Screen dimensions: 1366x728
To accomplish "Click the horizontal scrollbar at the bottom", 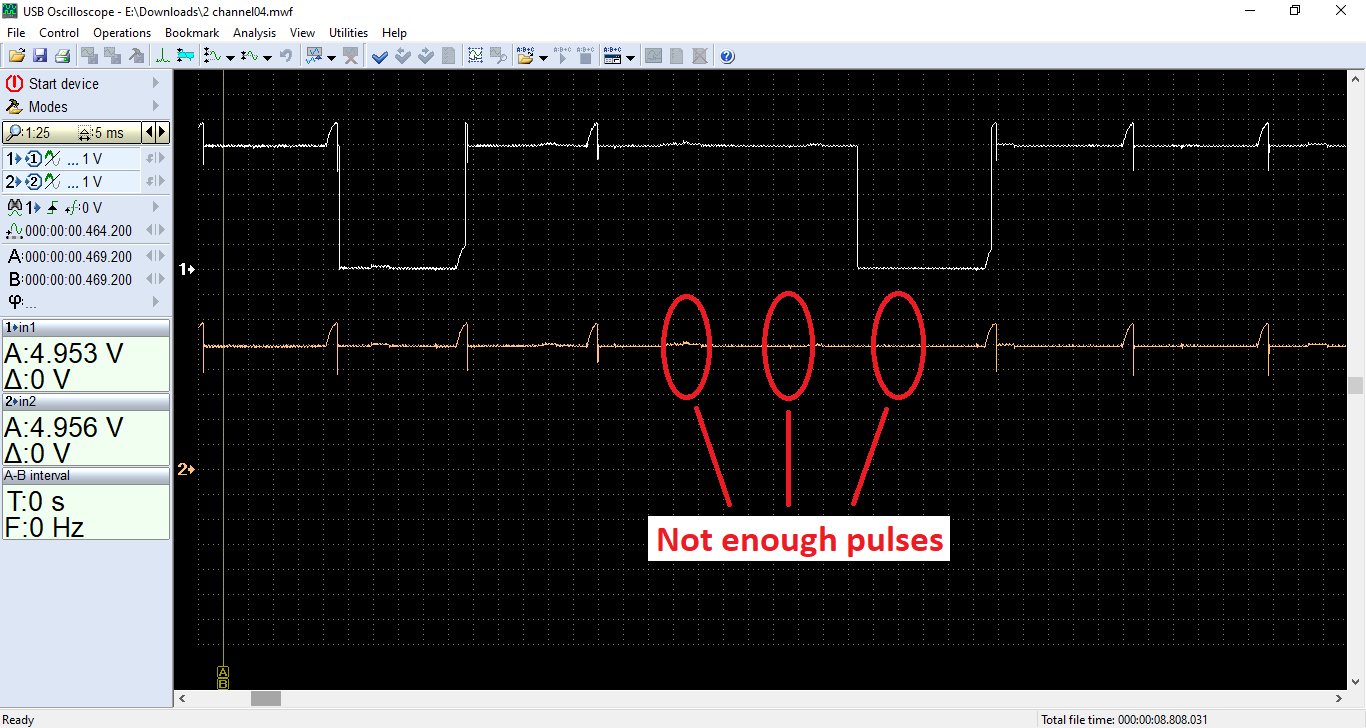I will (266, 699).
